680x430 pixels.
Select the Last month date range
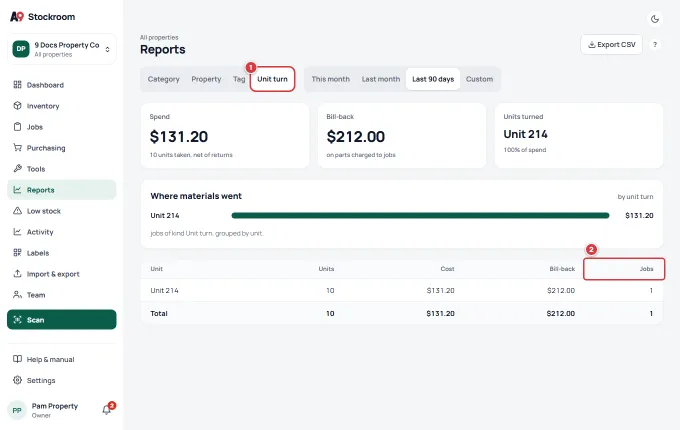tap(381, 79)
